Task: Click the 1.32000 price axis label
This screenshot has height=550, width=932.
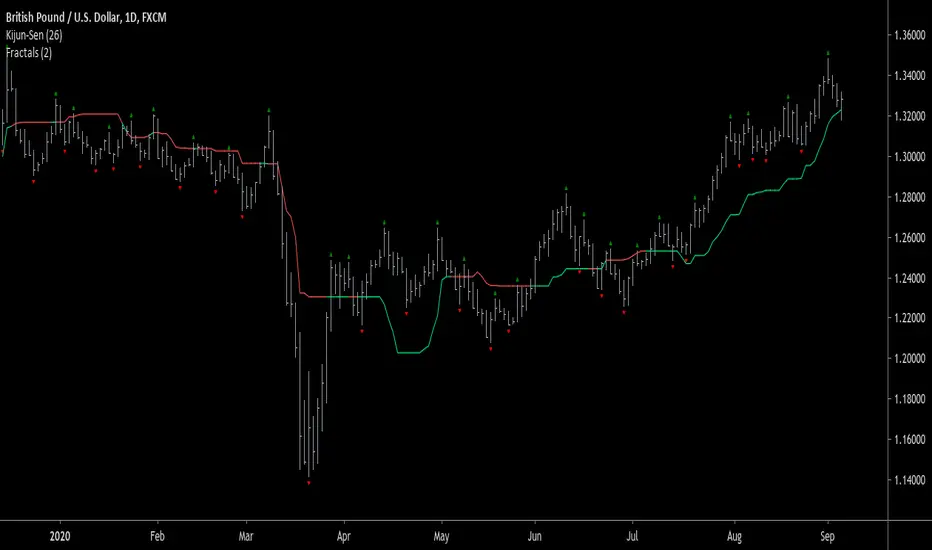Action: (x=909, y=116)
